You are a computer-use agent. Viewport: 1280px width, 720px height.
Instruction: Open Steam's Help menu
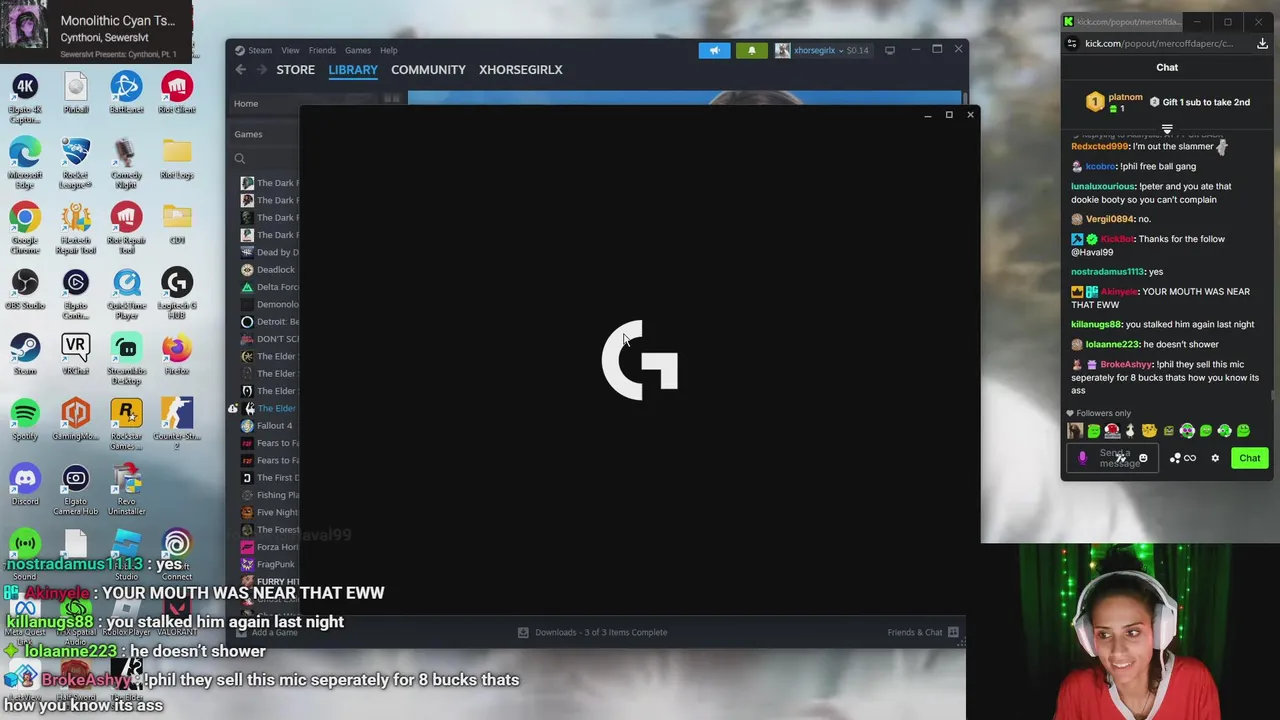coord(388,50)
